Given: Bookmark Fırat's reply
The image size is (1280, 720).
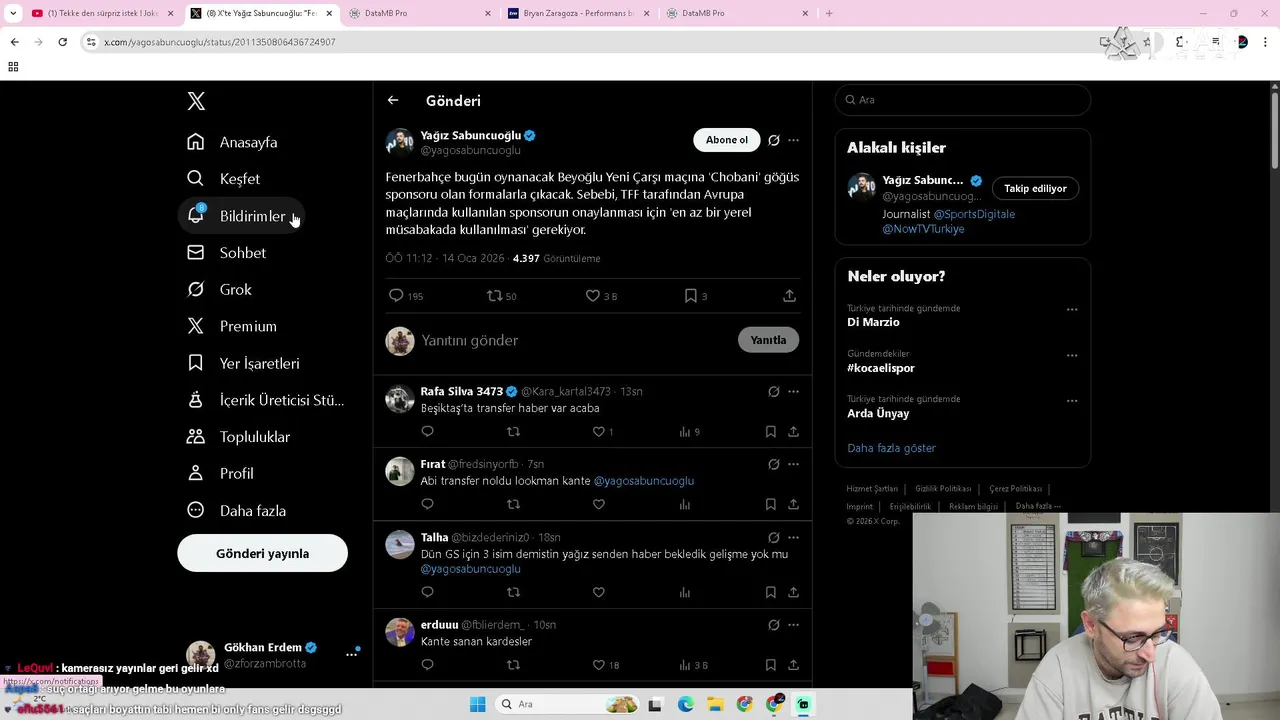Looking at the screenshot, I should 770,505.
